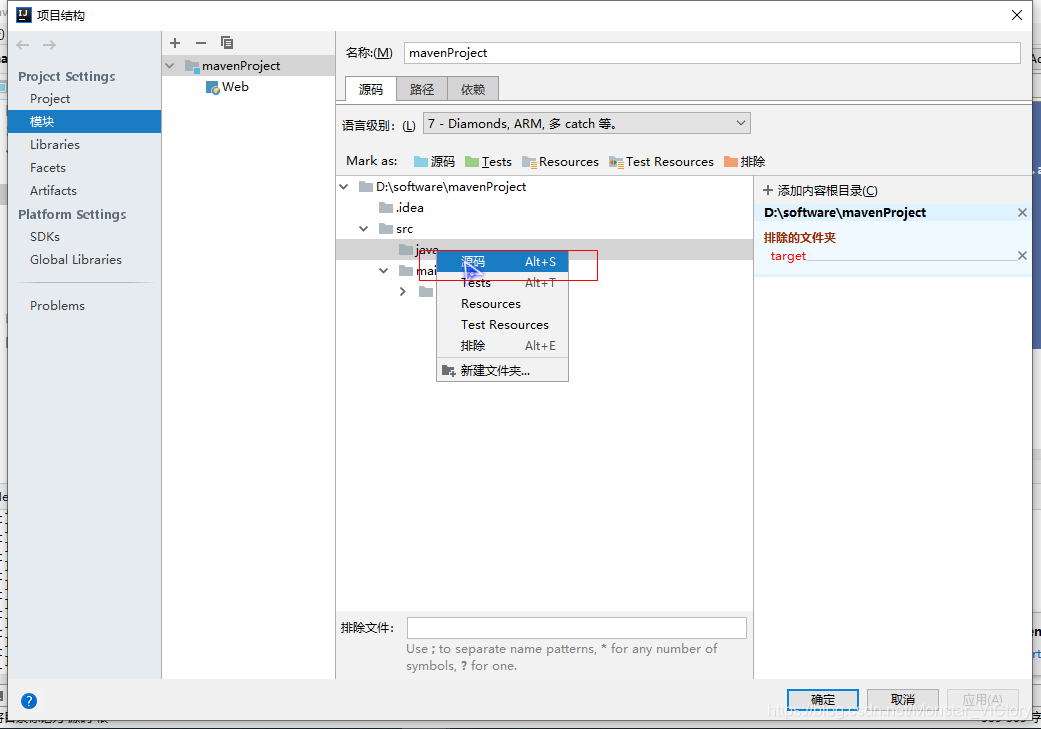Open Project settings item
Viewport: 1041px width, 729px height.
click(50, 99)
